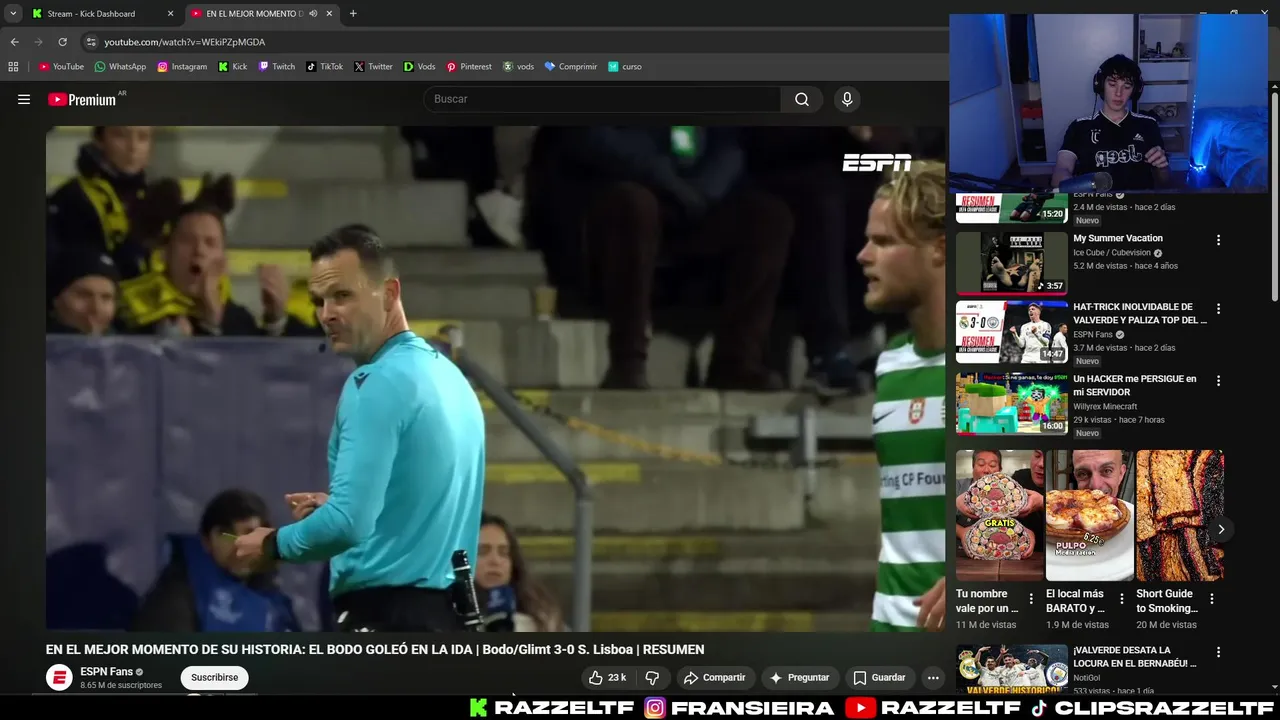Open options for HAT-TRICK INOLVIDABLE video

coord(1218,309)
